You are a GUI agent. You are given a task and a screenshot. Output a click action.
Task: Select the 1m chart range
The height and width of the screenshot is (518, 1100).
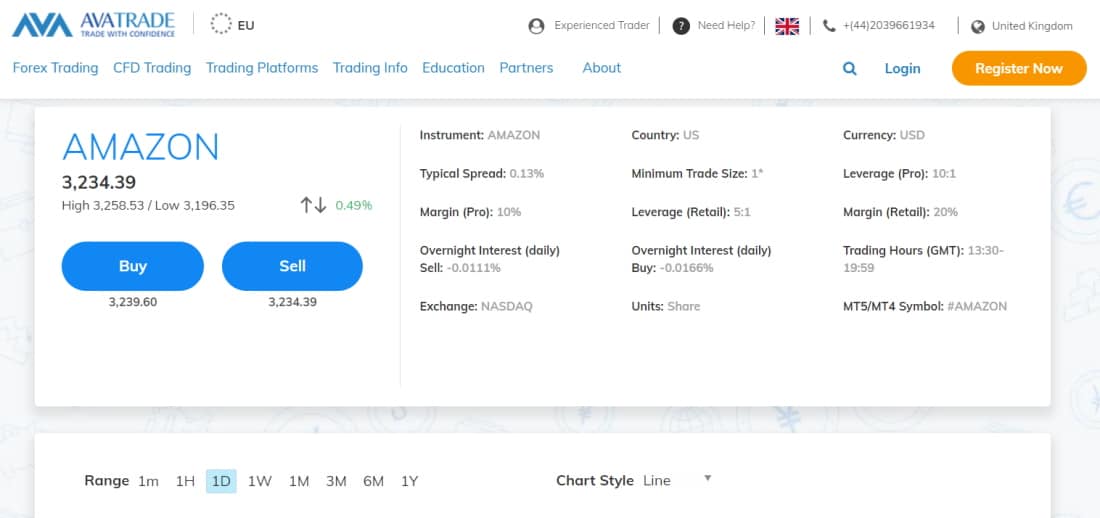click(148, 482)
